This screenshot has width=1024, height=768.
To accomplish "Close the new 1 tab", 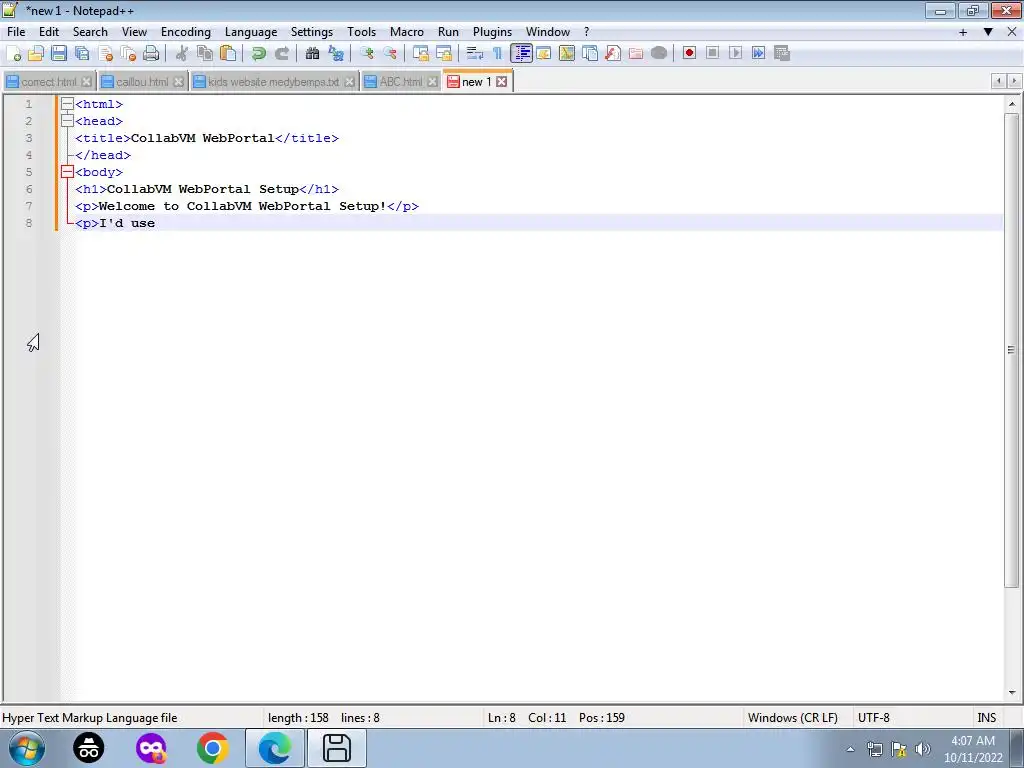I will (502, 82).
